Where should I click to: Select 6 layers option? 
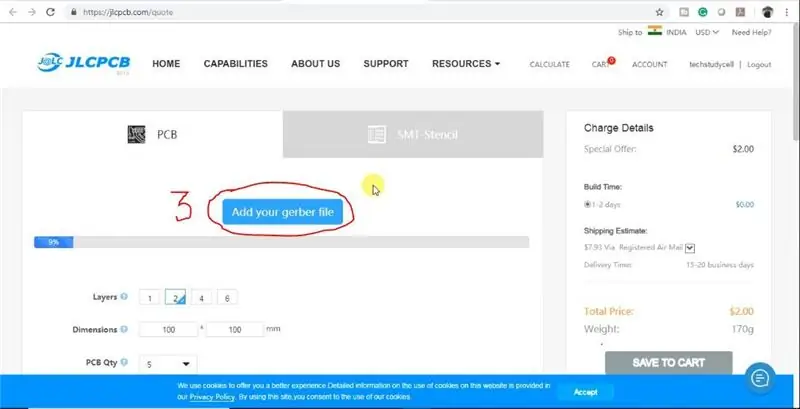227,297
